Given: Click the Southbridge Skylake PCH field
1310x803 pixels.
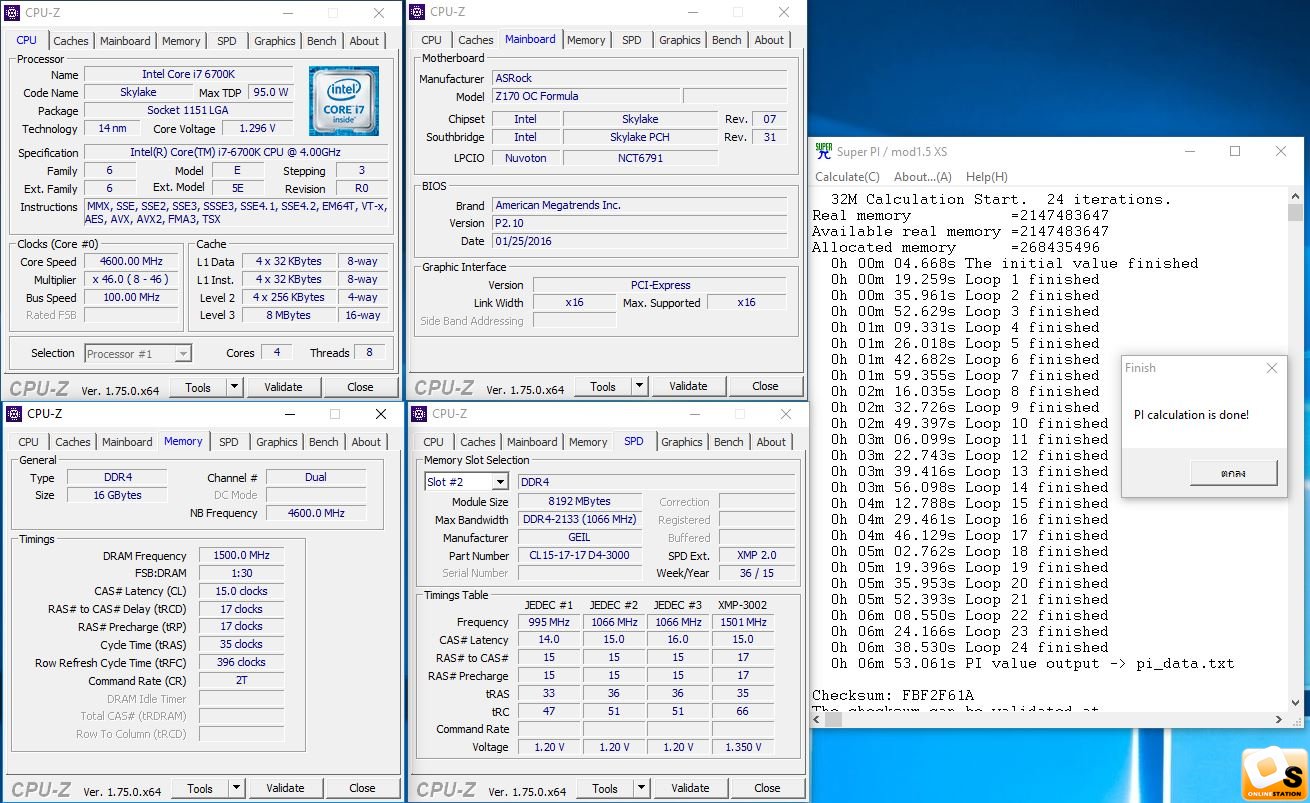Looking at the screenshot, I should point(640,137).
